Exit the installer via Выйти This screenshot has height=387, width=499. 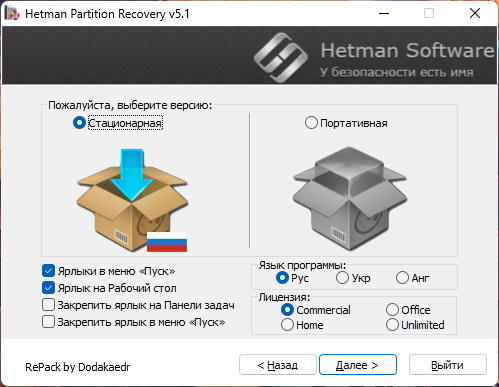coord(448,365)
